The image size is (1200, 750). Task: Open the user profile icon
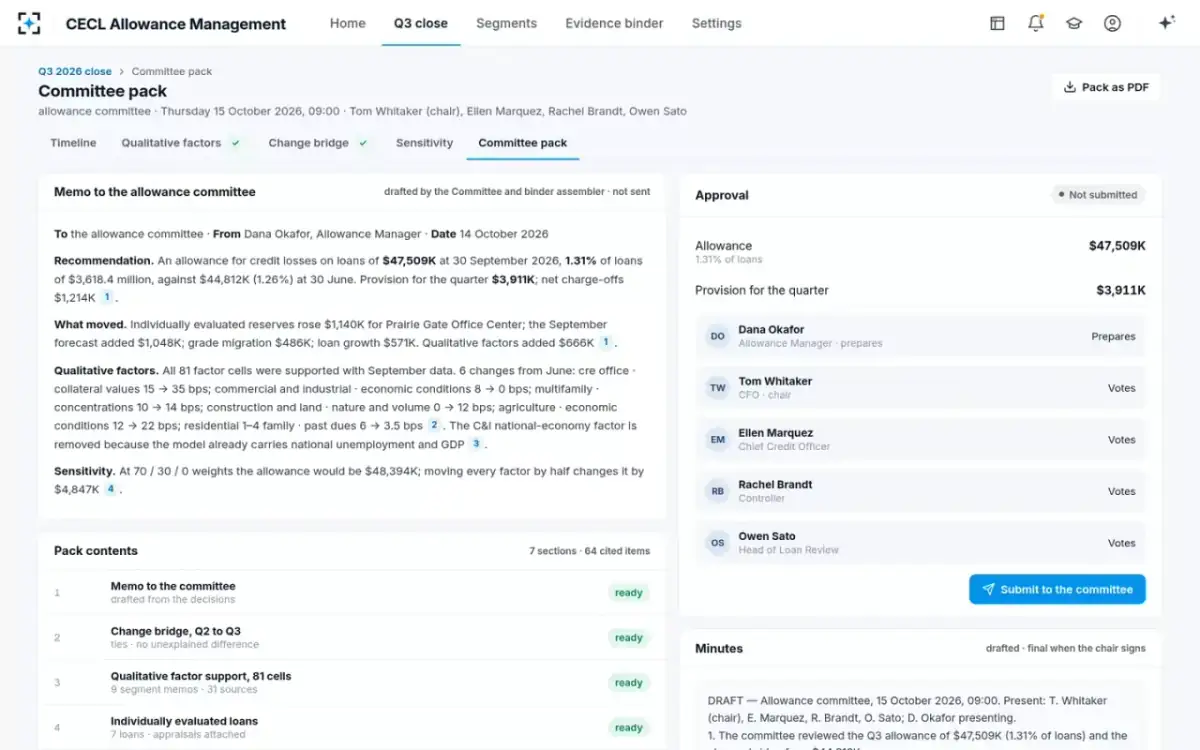[x=1112, y=23]
